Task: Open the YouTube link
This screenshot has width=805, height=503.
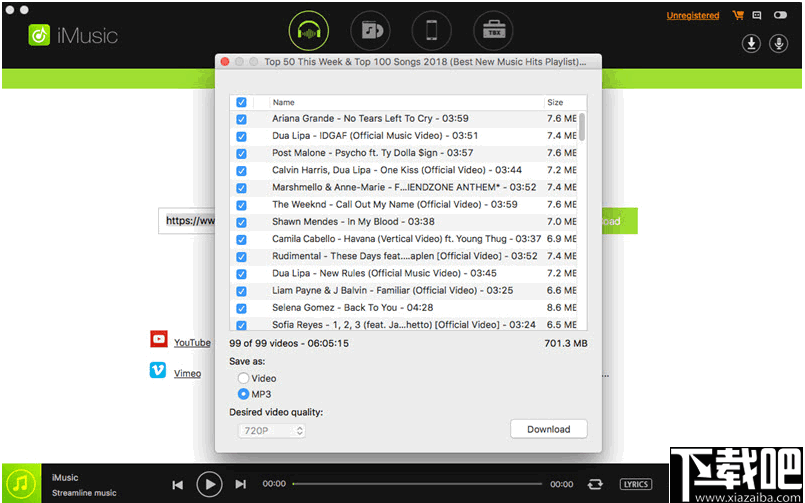Action: pos(192,342)
